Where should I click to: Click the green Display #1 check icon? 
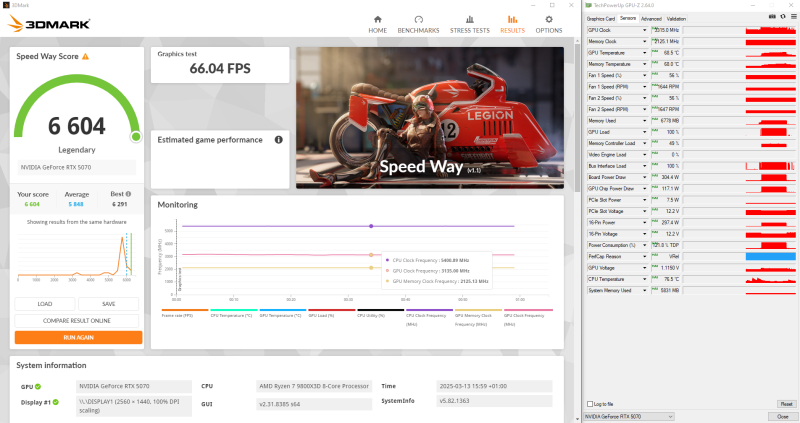pos(56,402)
